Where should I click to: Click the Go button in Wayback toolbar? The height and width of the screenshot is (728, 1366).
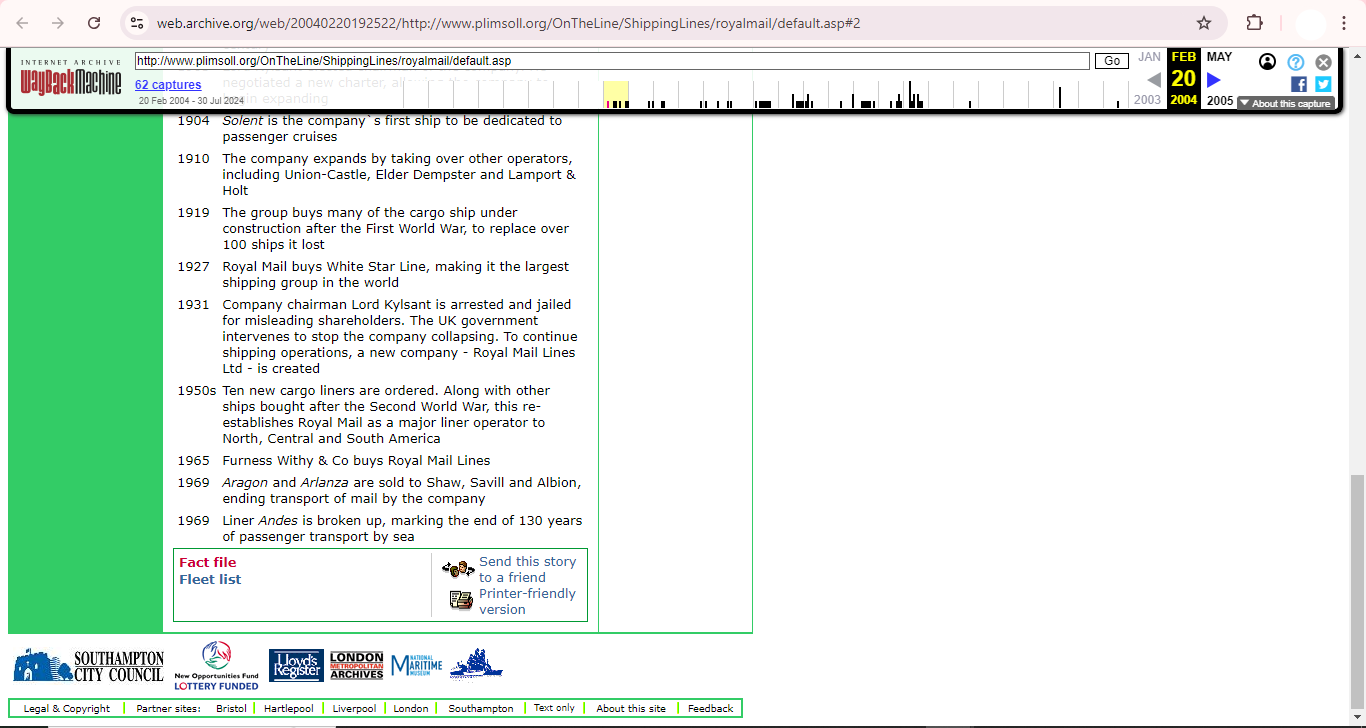1112,61
